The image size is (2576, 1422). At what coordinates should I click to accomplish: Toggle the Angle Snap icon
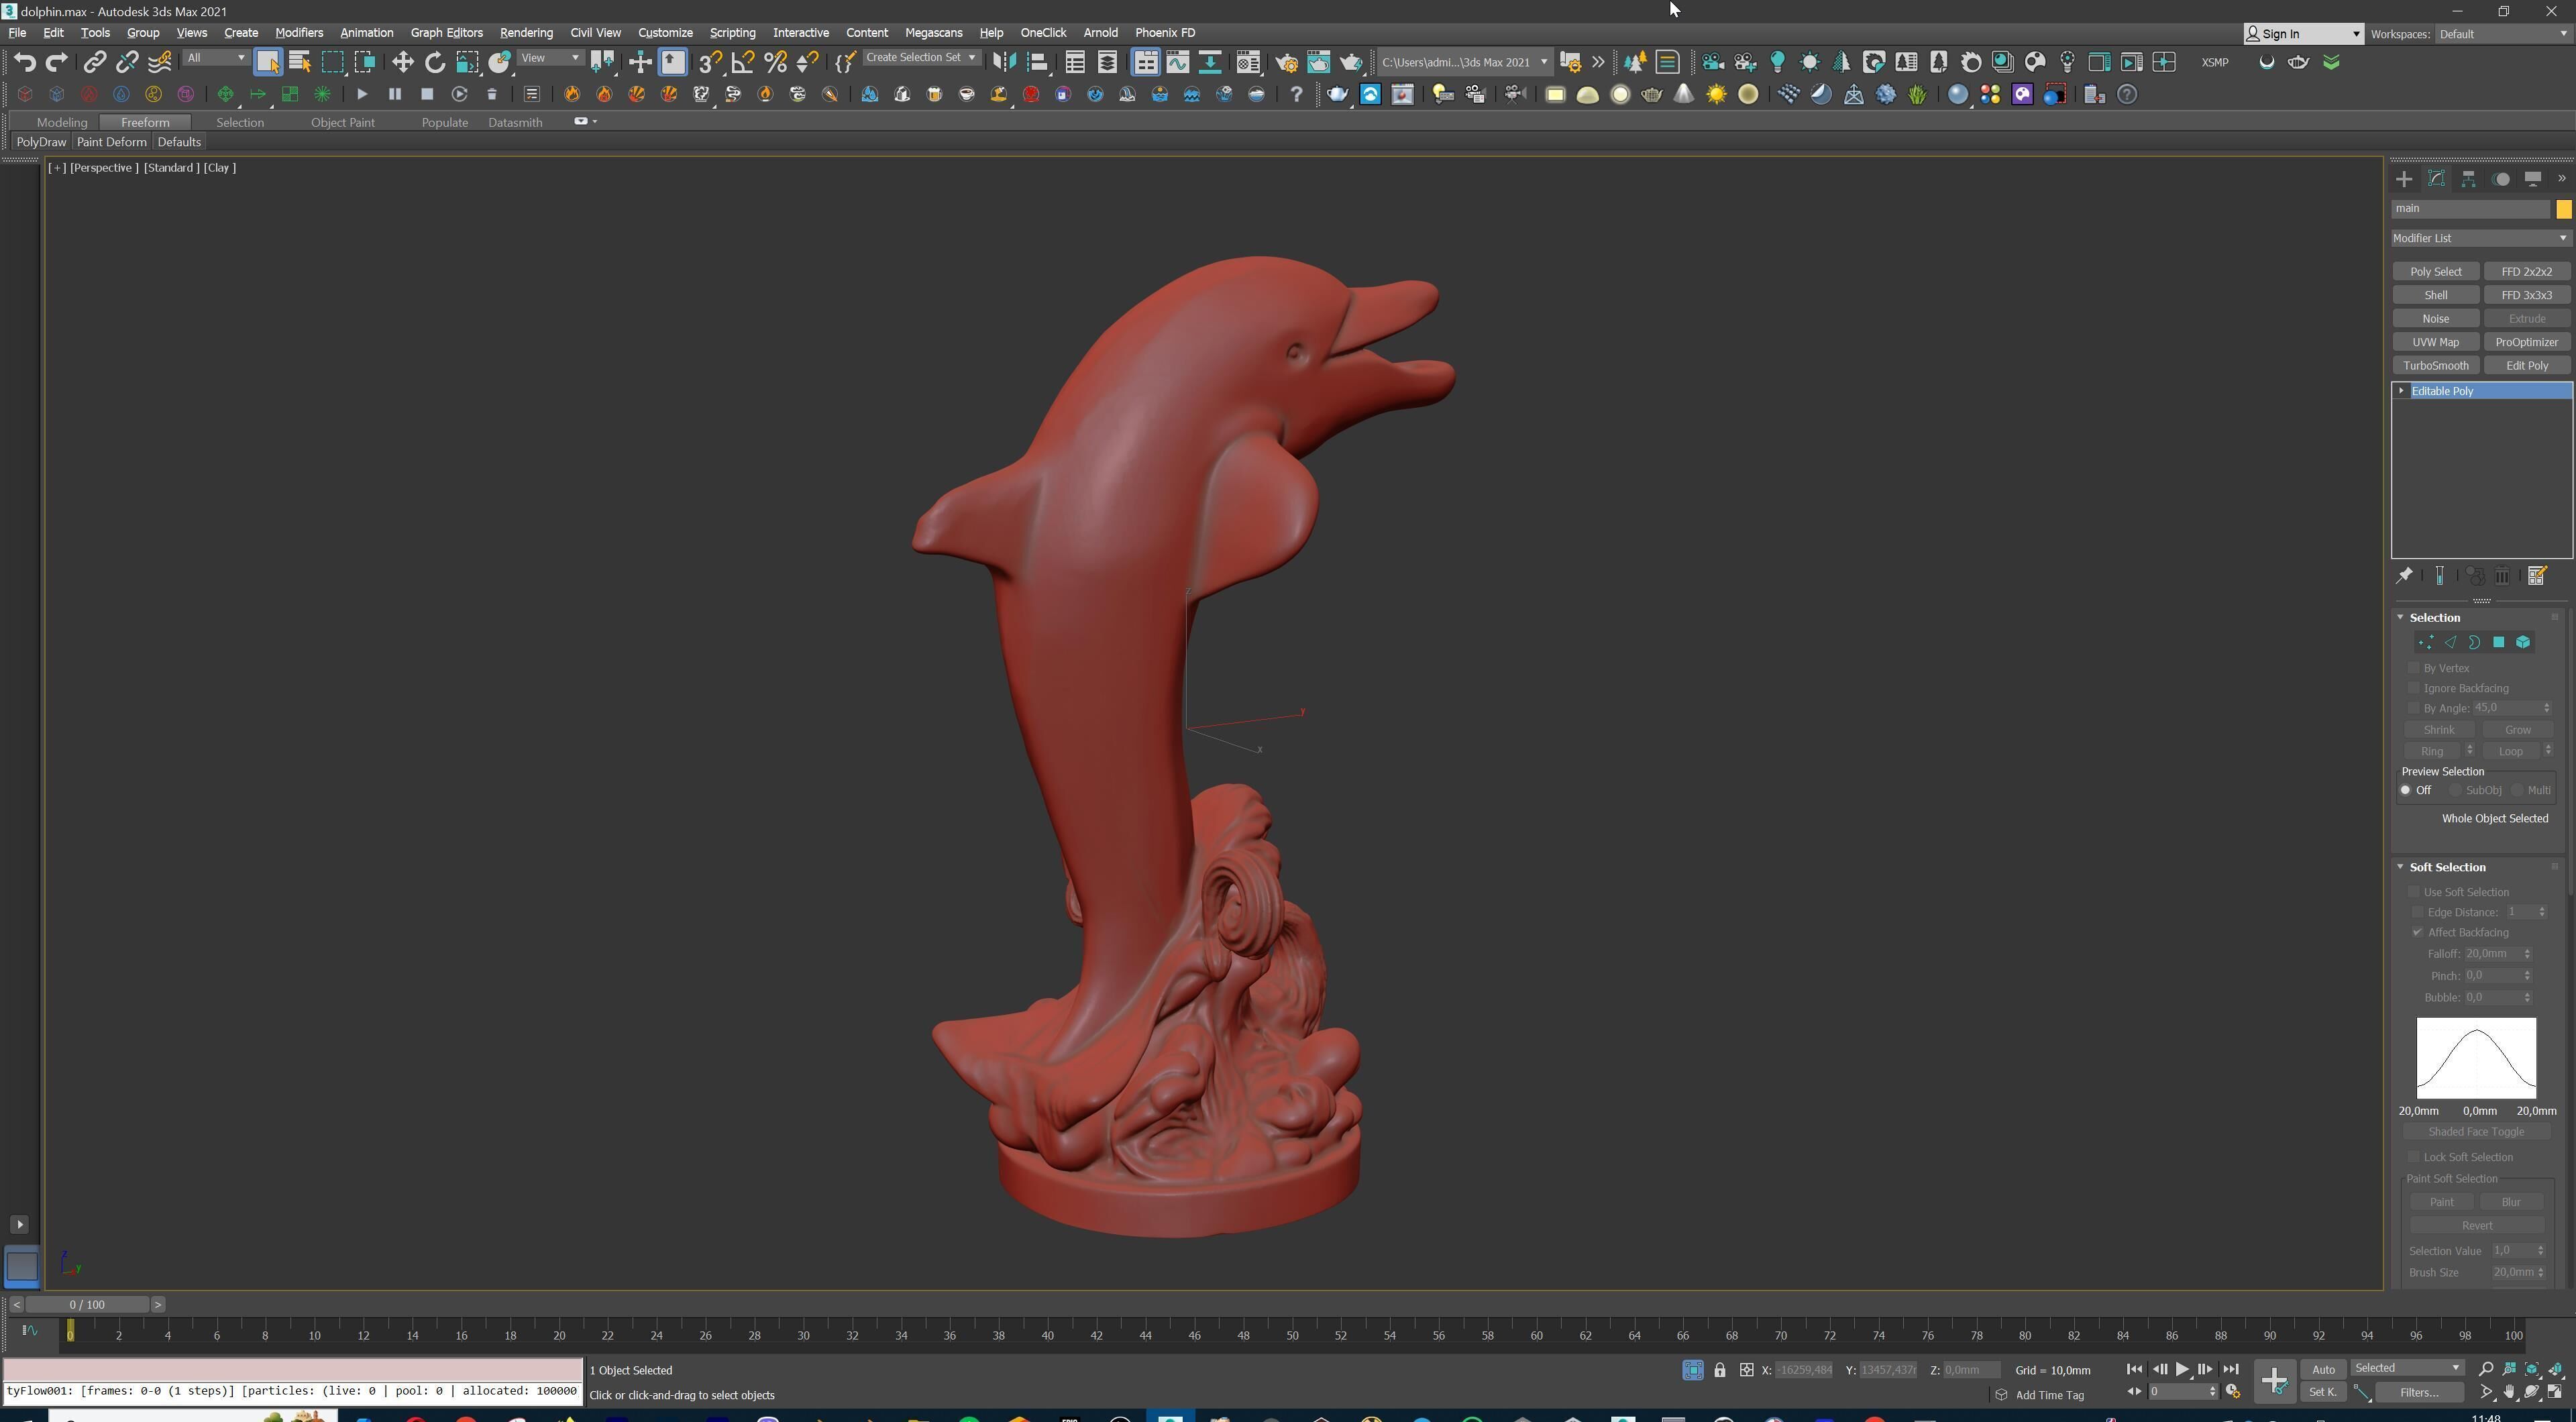point(743,62)
